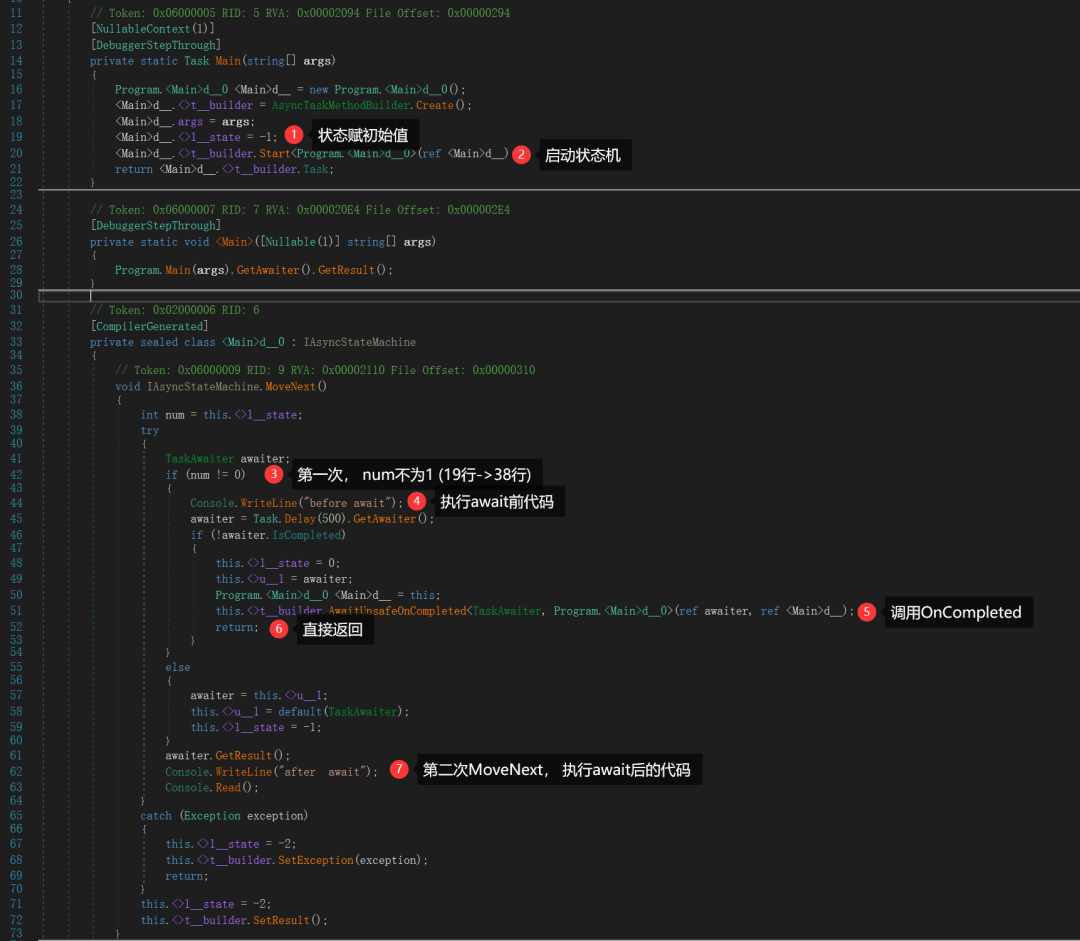Click the try keyword on line 39
The height and width of the screenshot is (941, 1080).
pyautogui.click(x=149, y=431)
